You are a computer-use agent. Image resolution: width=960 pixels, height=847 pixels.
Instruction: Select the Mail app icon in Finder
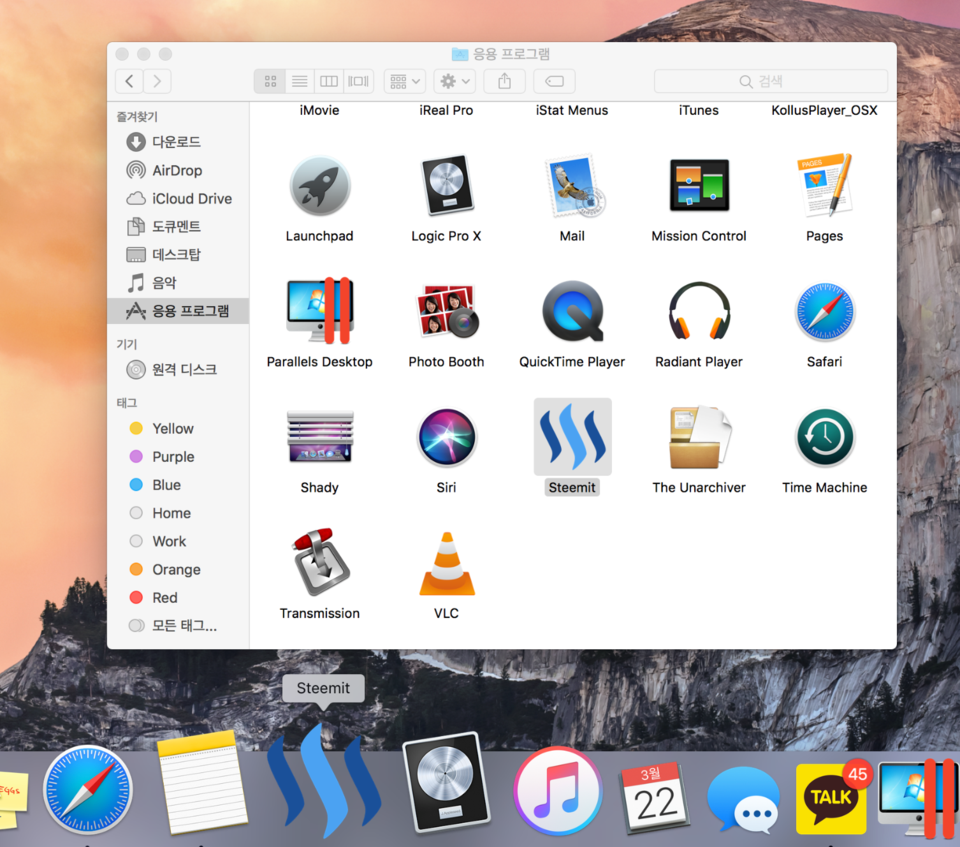click(x=574, y=186)
